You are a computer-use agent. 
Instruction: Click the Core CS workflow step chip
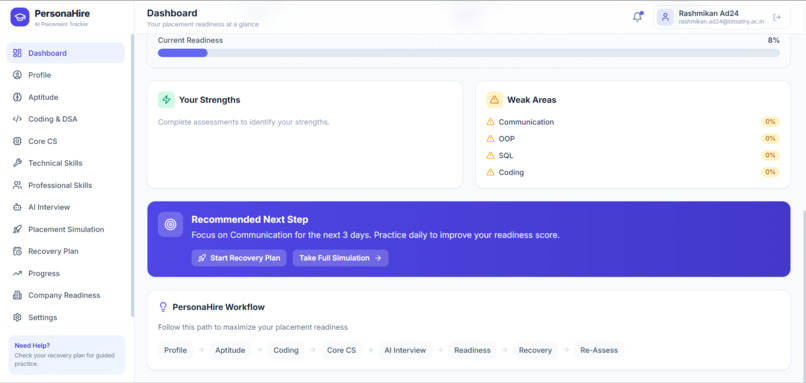tap(341, 350)
